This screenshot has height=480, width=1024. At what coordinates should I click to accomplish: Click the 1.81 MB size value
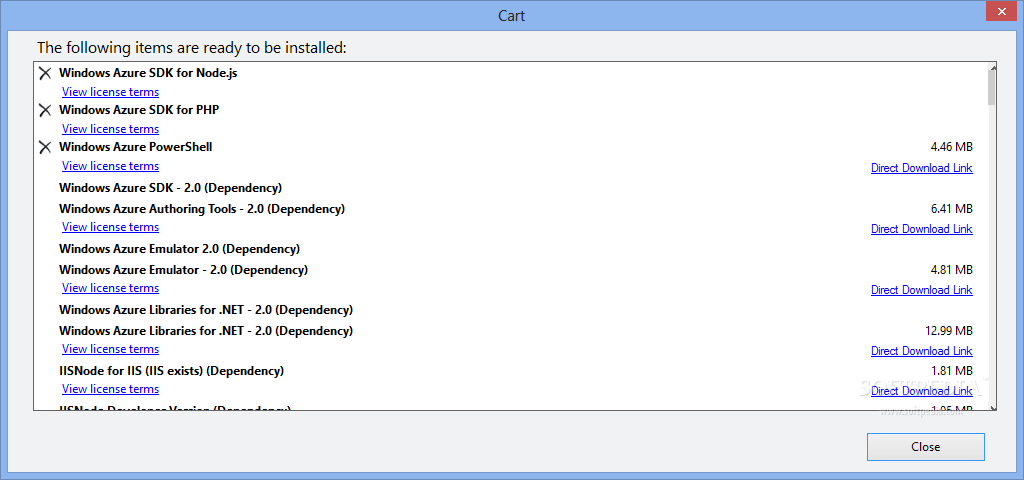pos(952,371)
